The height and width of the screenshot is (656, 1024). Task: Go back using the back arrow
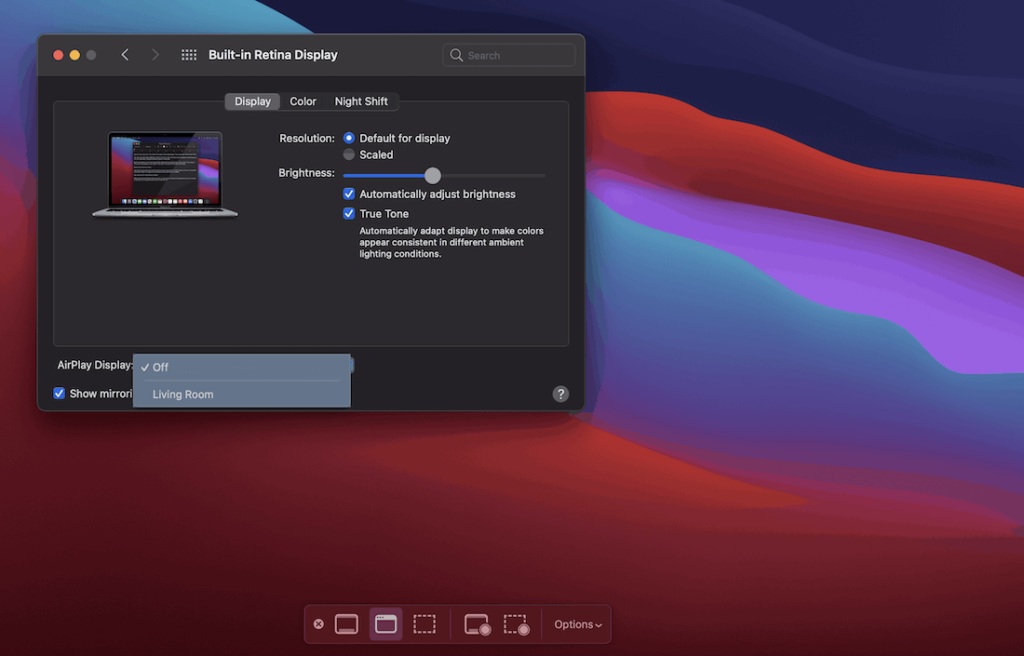click(124, 54)
